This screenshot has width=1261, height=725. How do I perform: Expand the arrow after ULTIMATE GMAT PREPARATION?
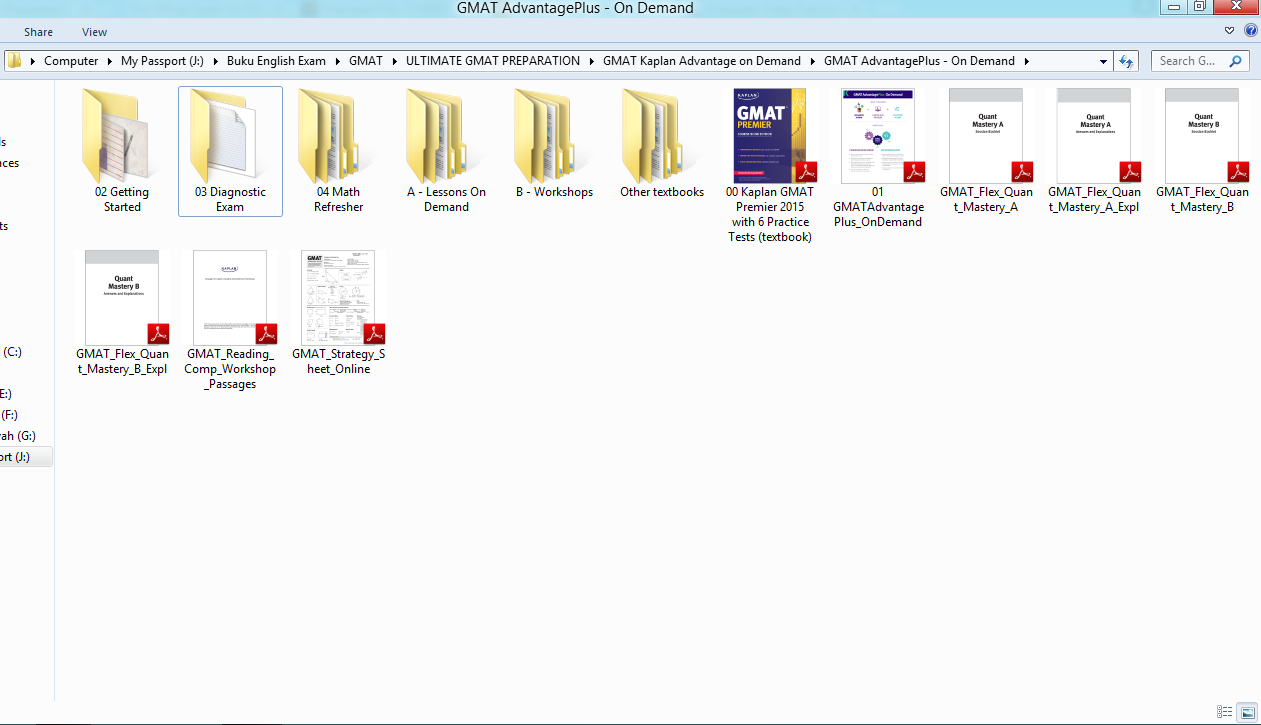592,61
